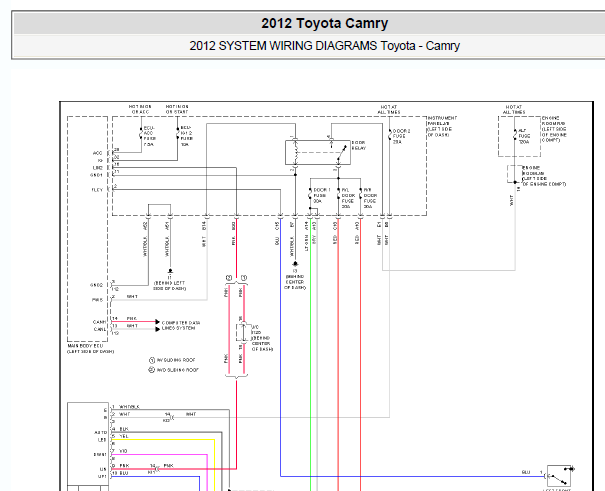Screen dimensions: 605x491
Task: Click the '2012 Toyota Camry' heading
Action: (324, 24)
